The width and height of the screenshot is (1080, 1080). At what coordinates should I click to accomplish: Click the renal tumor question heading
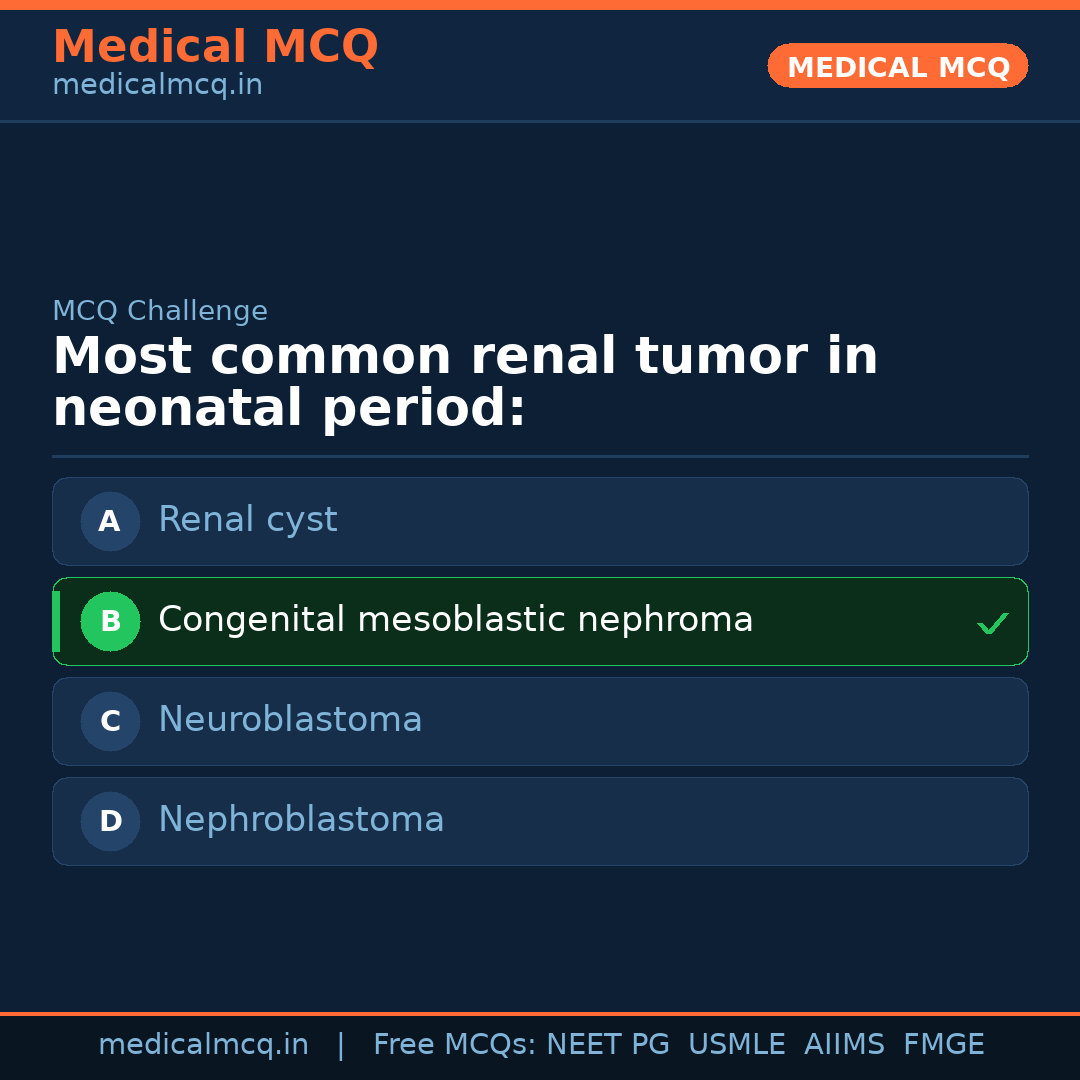pos(465,382)
